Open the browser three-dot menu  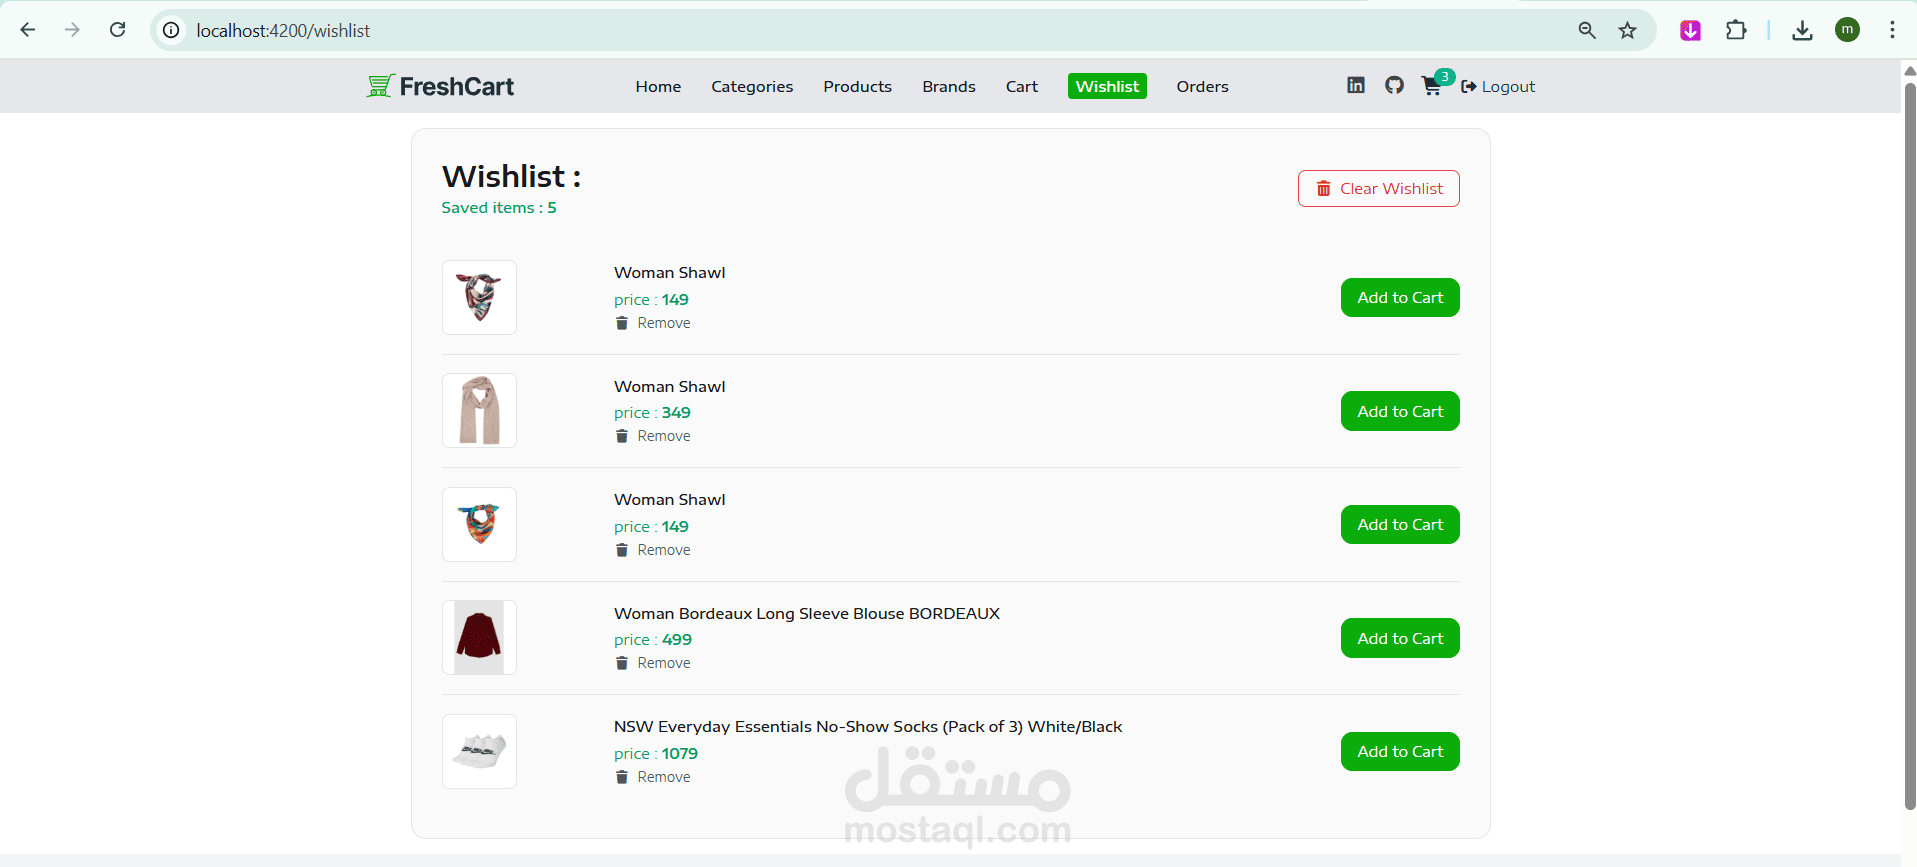tap(1892, 30)
